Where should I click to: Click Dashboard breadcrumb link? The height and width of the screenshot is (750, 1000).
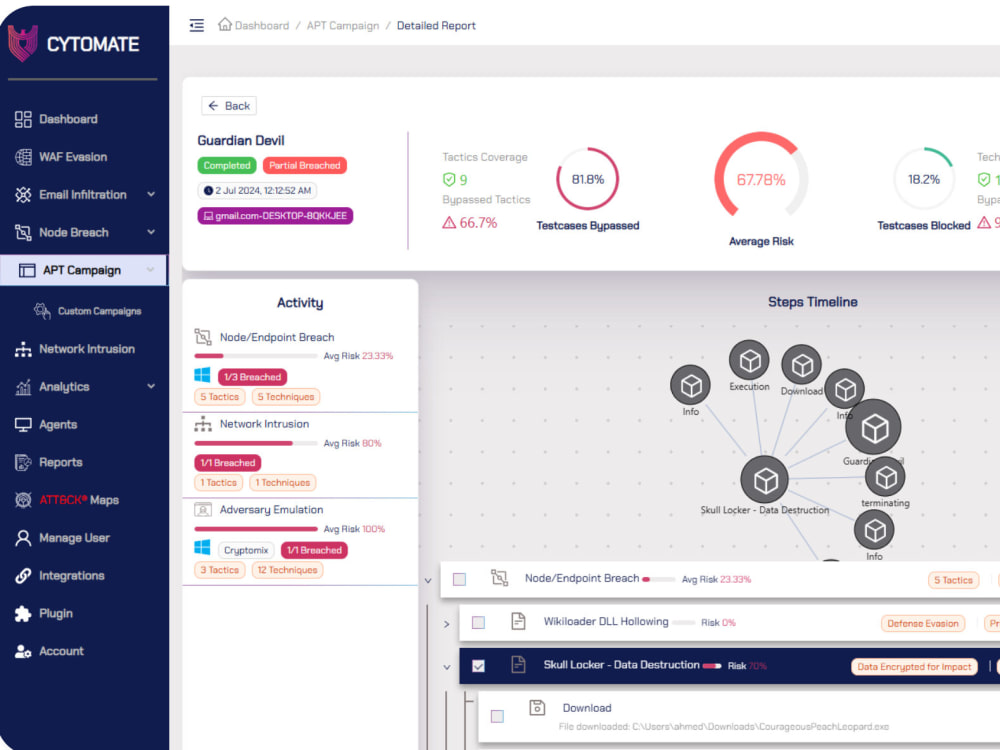point(261,26)
